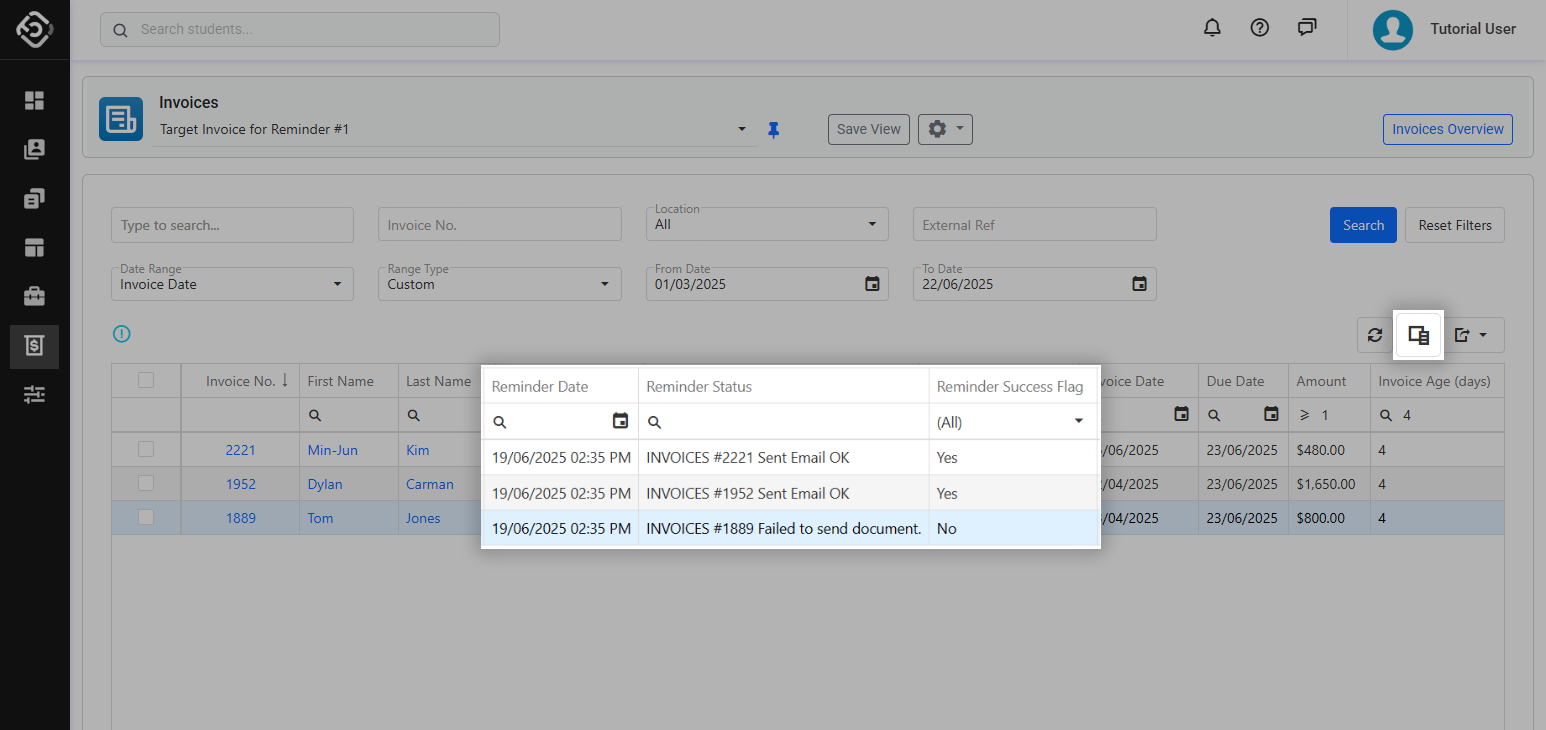Image resolution: width=1546 pixels, height=730 pixels.
Task: Click the Invoice No. input field
Action: 499,225
